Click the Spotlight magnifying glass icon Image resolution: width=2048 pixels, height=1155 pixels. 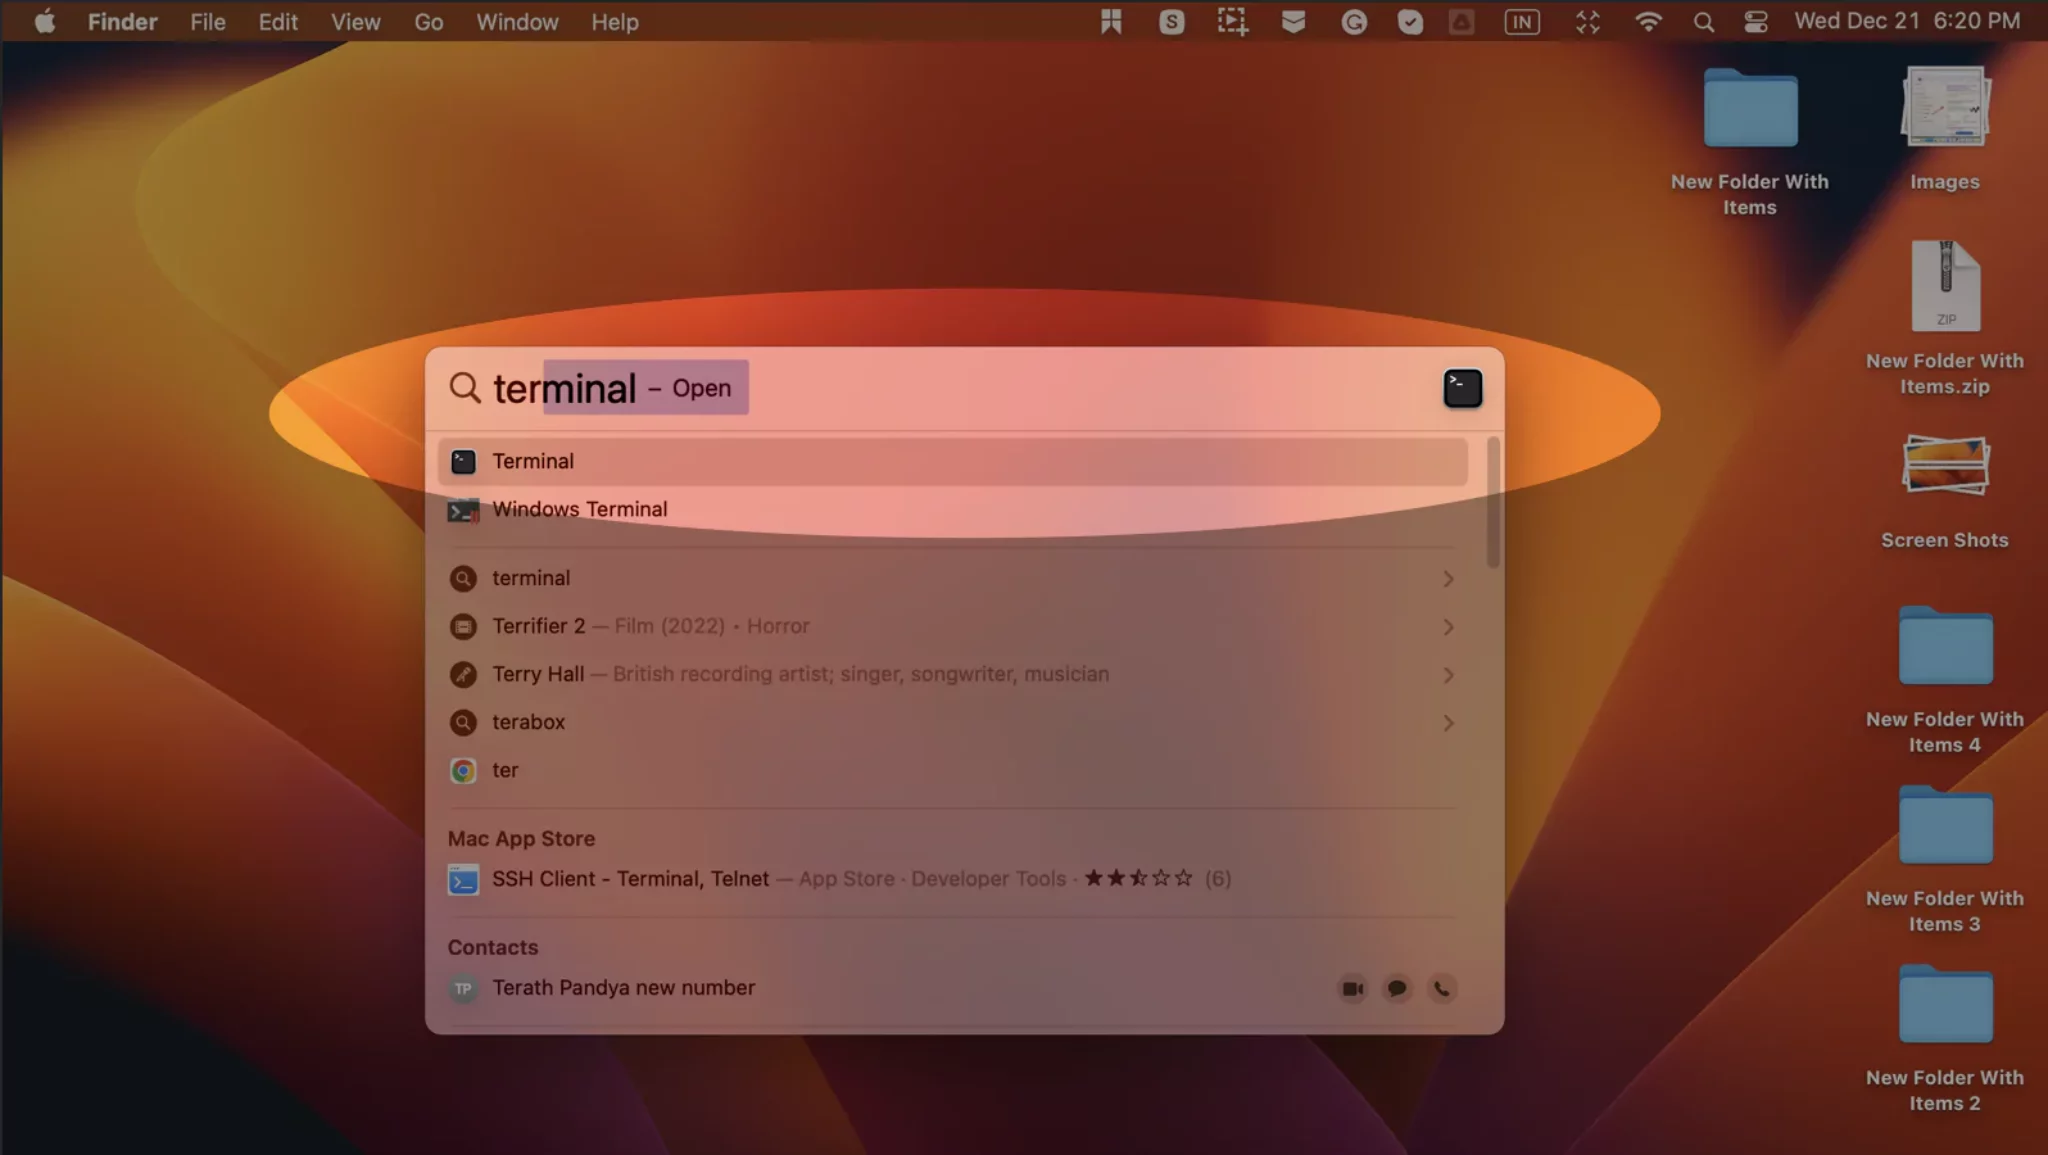tap(465, 387)
